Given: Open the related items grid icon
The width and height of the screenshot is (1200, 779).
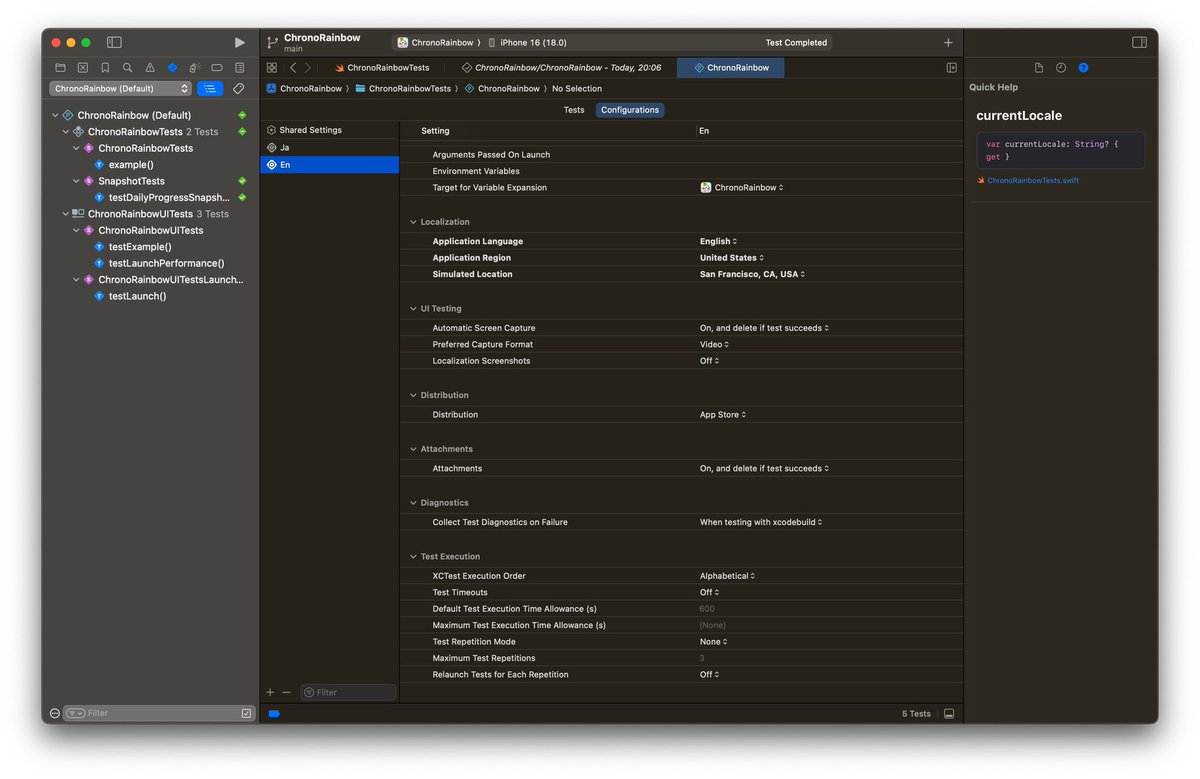Looking at the screenshot, I should point(271,68).
